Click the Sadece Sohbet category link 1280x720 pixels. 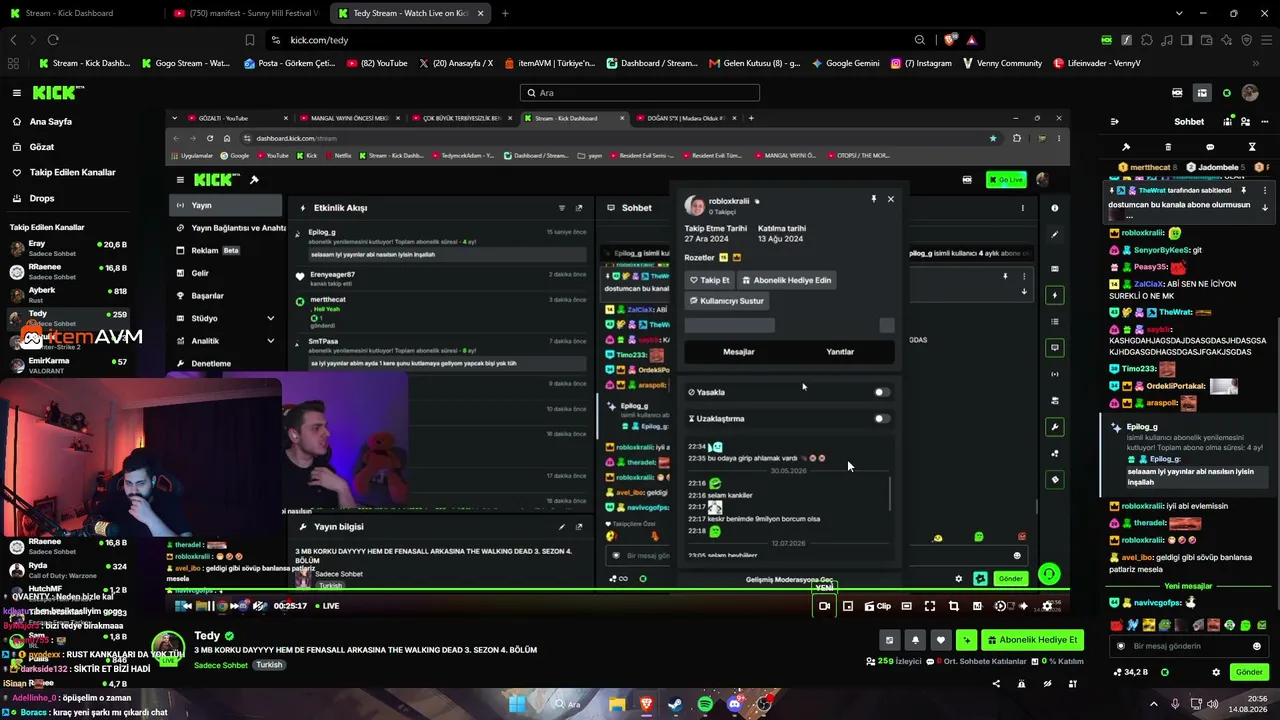click(221, 665)
